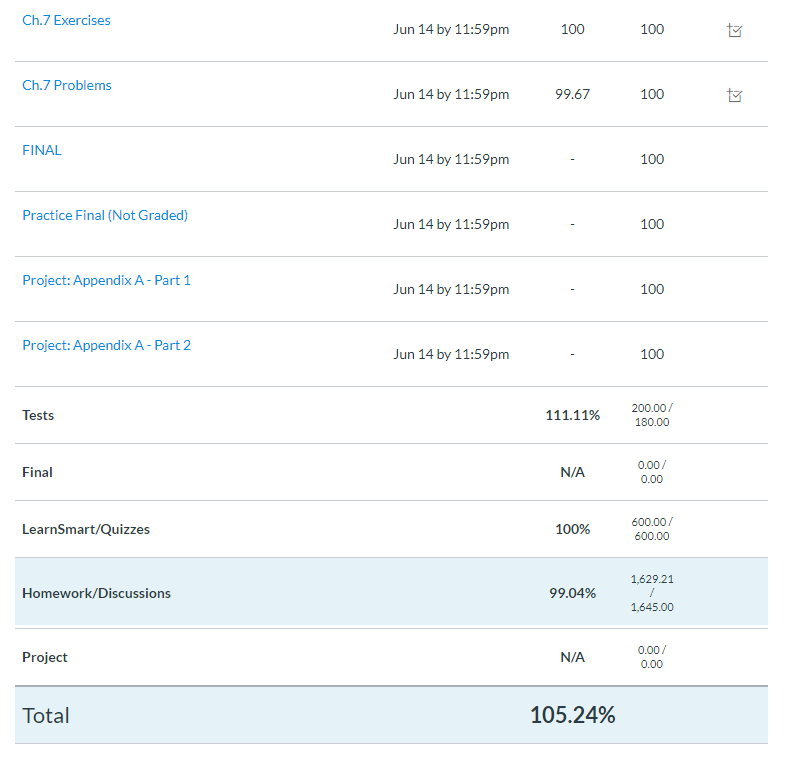The width and height of the screenshot is (785, 765).
Task: Open Ch.7 Problems submission details icon
Action: point(734,95)
